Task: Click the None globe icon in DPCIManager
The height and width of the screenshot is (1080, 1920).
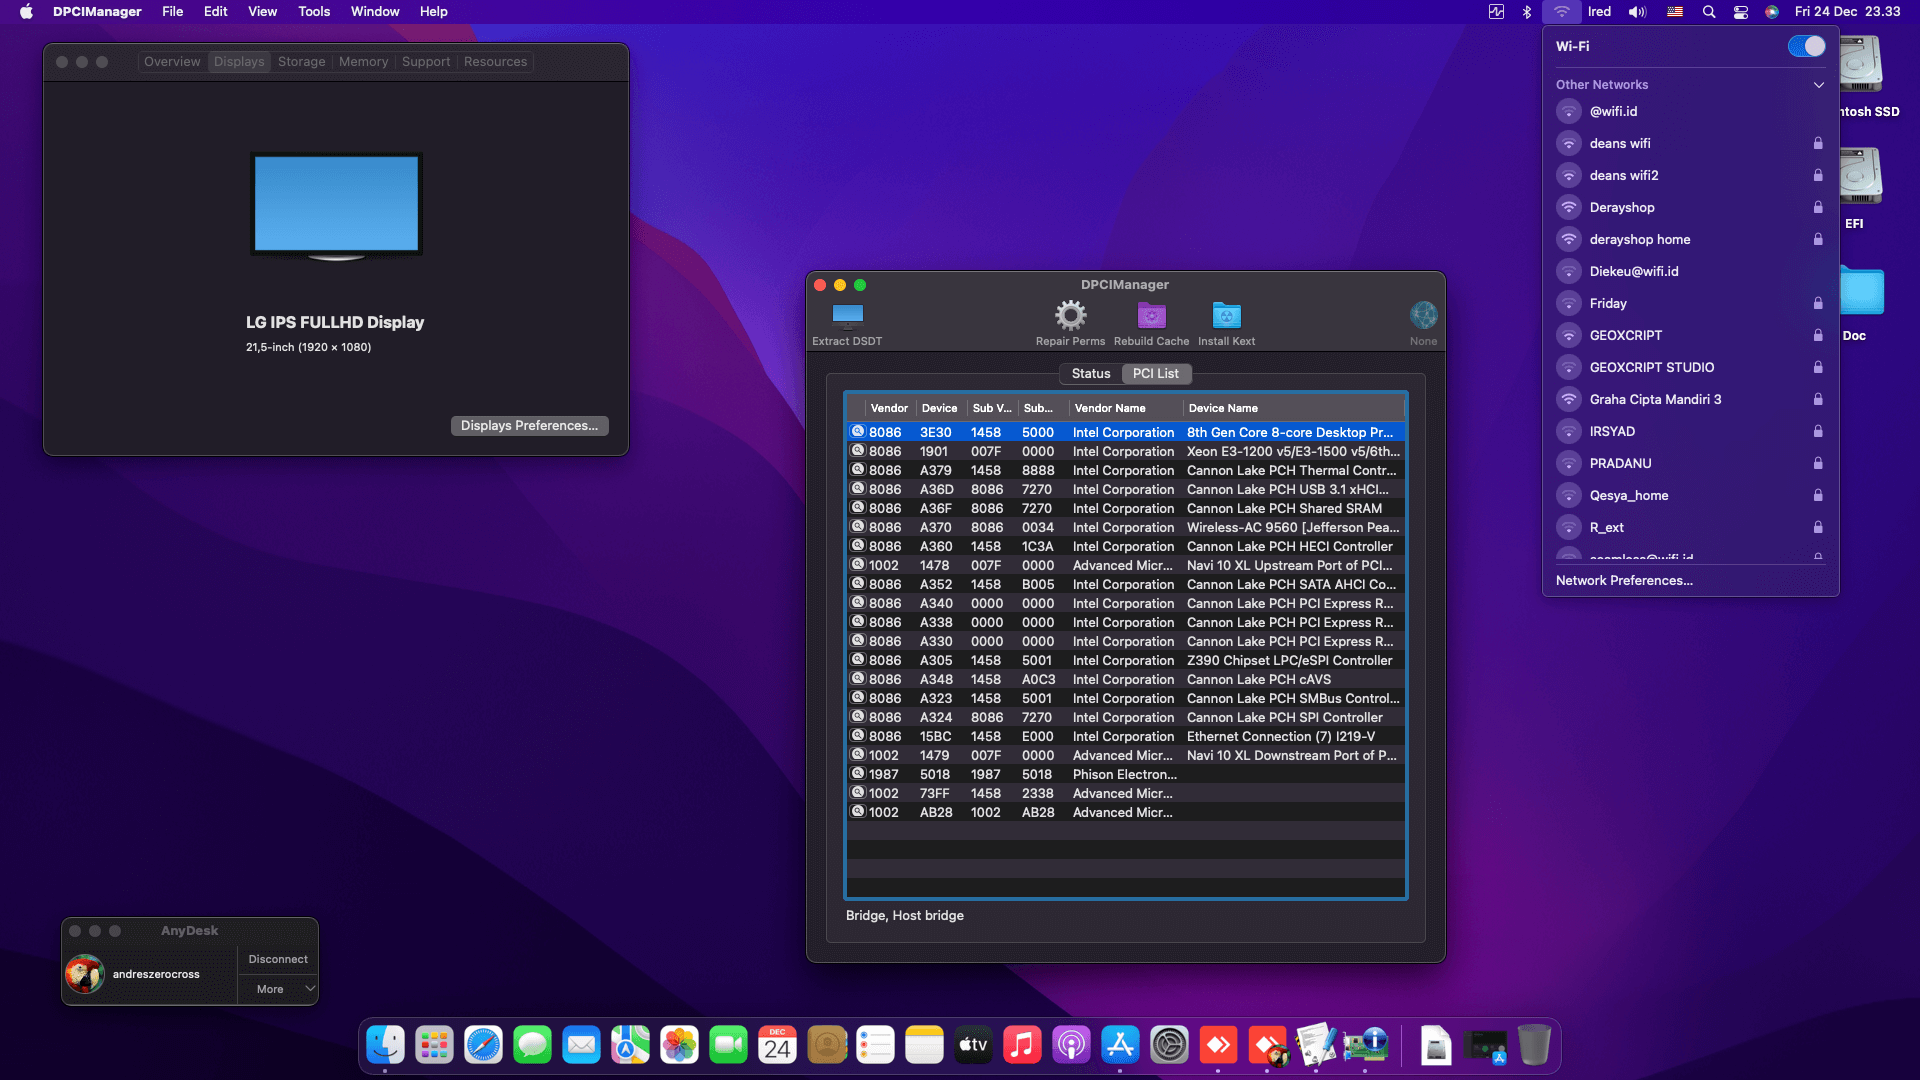Action: [x=1423, y=316]
